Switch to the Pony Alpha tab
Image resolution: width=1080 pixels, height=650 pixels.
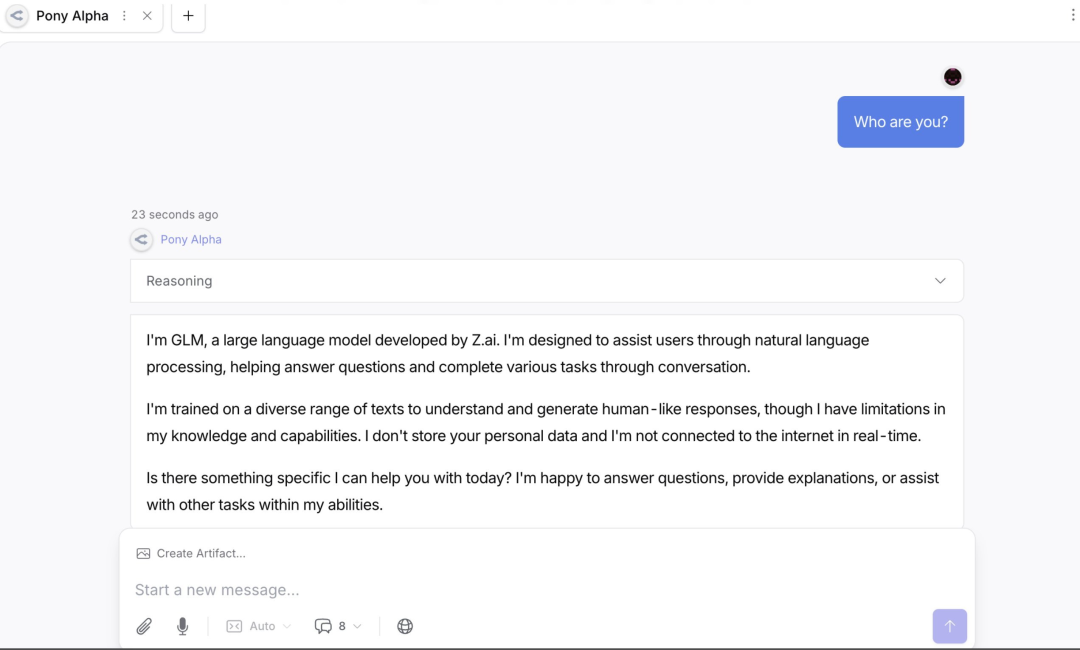72,16
